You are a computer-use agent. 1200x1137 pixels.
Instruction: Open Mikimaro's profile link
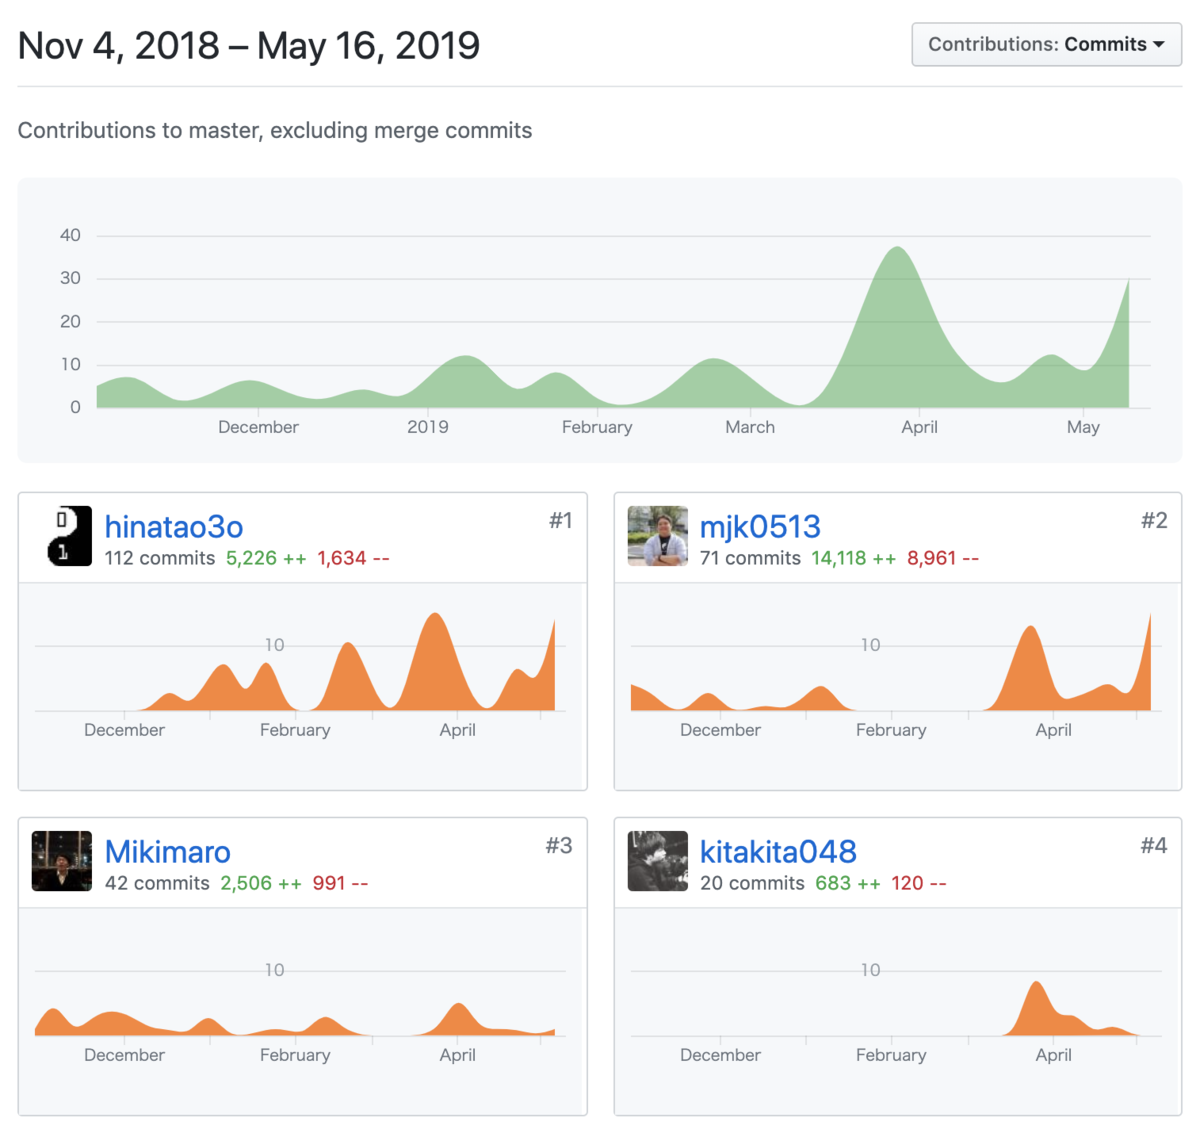pos(168,851)
